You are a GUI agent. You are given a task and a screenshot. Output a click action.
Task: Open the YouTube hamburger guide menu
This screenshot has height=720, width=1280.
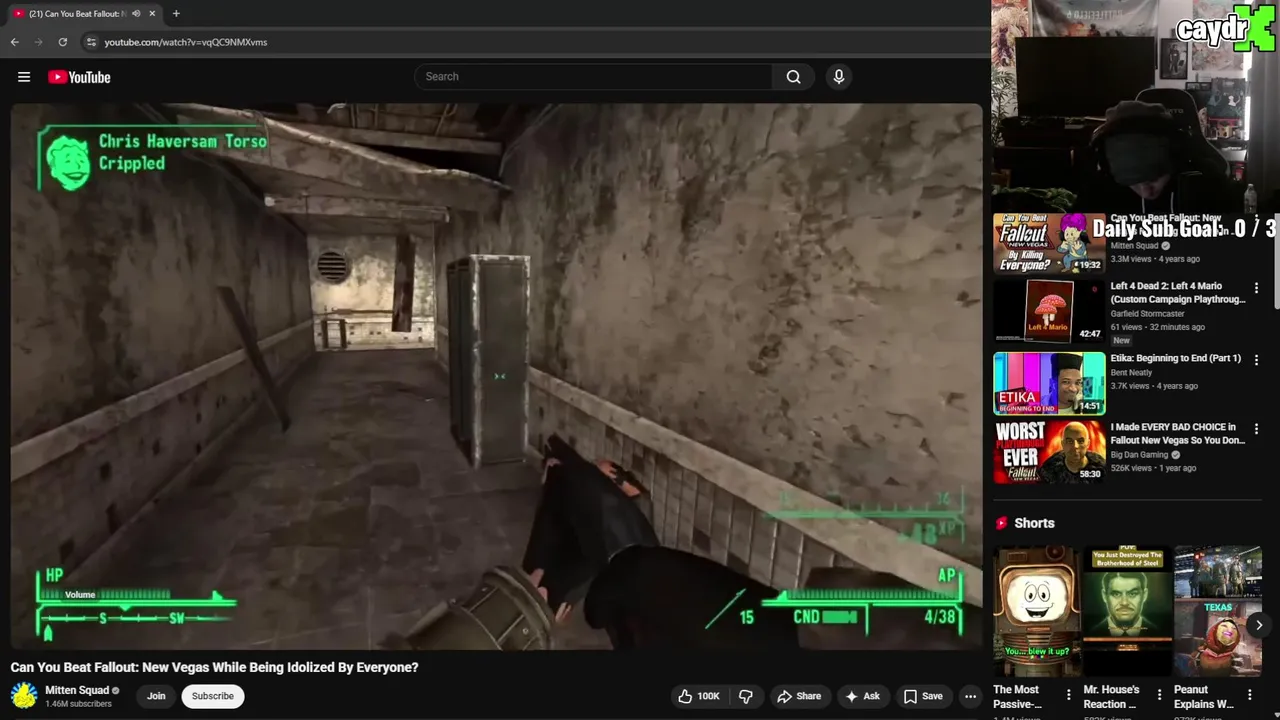pos(24,77)
